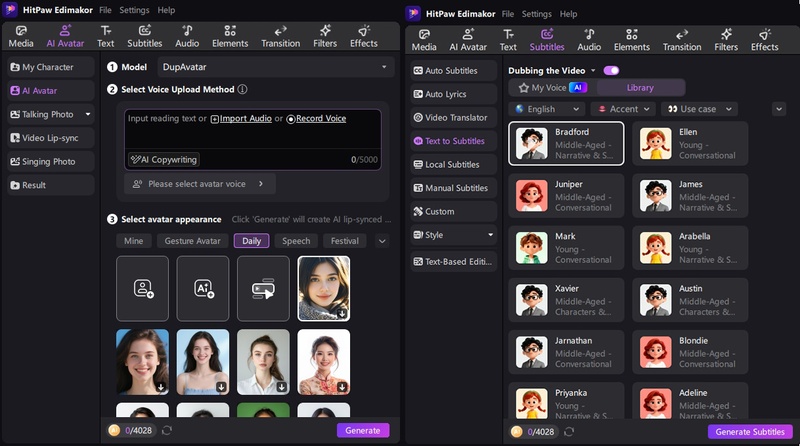800x446 pixels.
Task: Expand more avatar appearance categories
Action: pyautogui.click(x=382, y=241)
